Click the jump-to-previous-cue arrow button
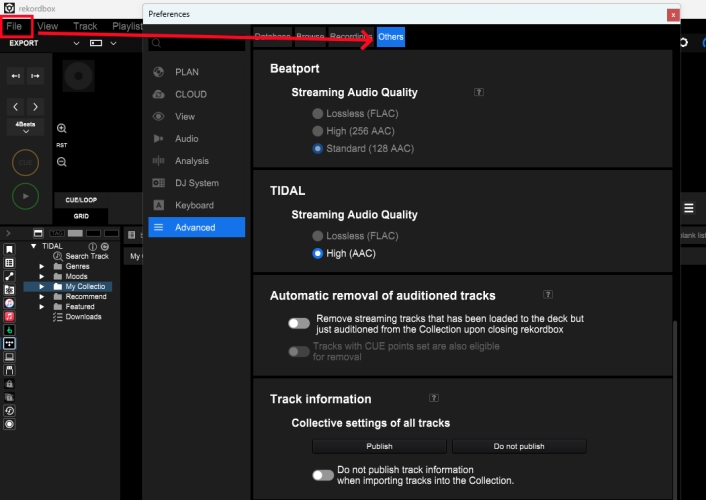The width and height of the screenshot is (706, 500). click(16, 76)
